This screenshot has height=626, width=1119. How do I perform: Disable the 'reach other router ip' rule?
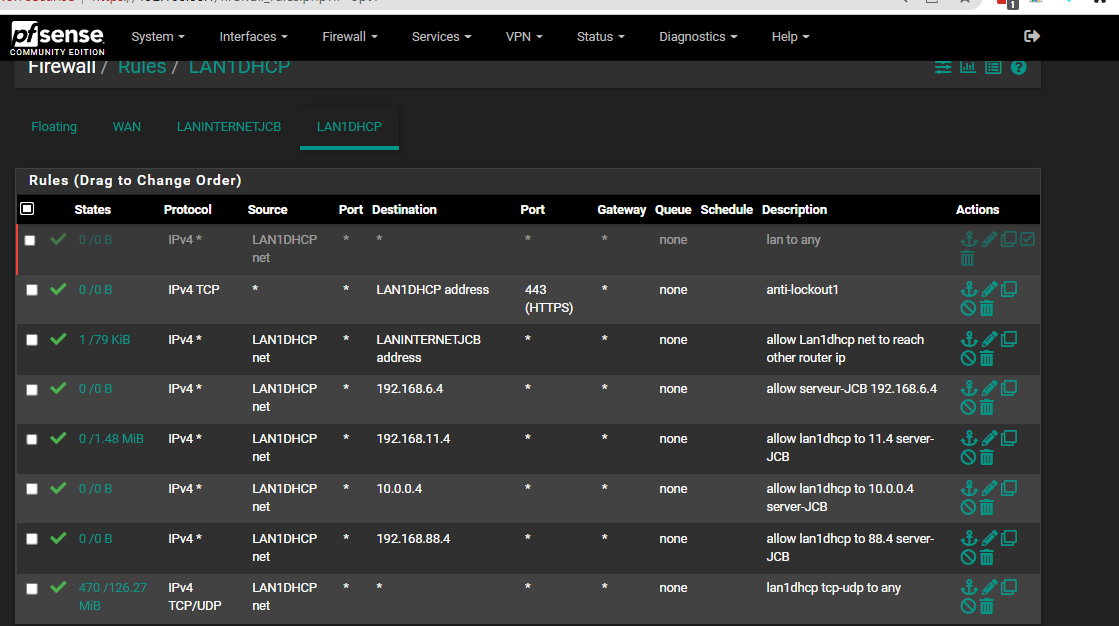tap(968, 358)
